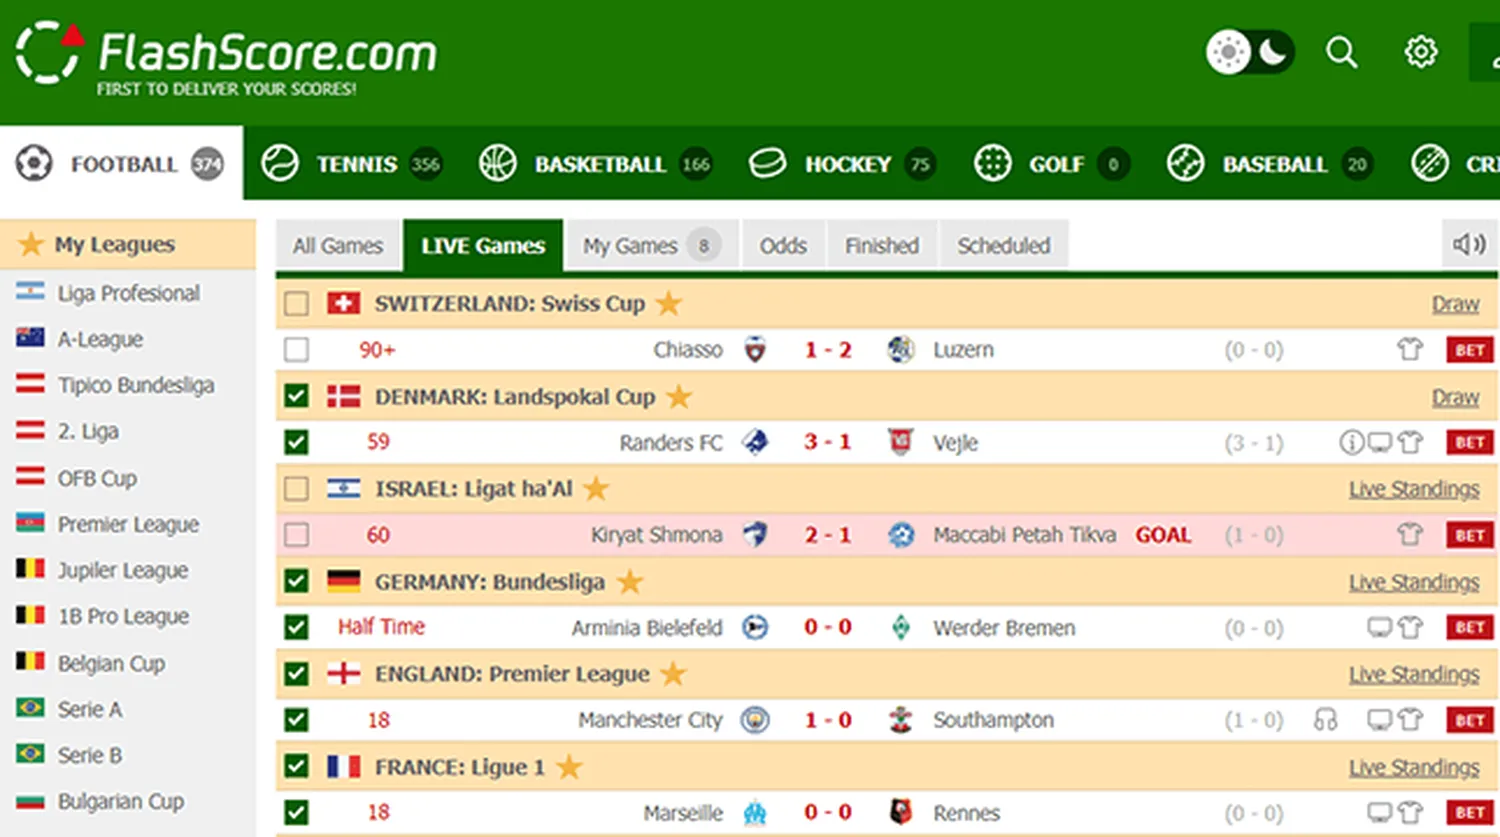Click BET button for Kiryat Shmona match
The image size is (1500, 837).
pyautogui.click(x=1469, y=535)
